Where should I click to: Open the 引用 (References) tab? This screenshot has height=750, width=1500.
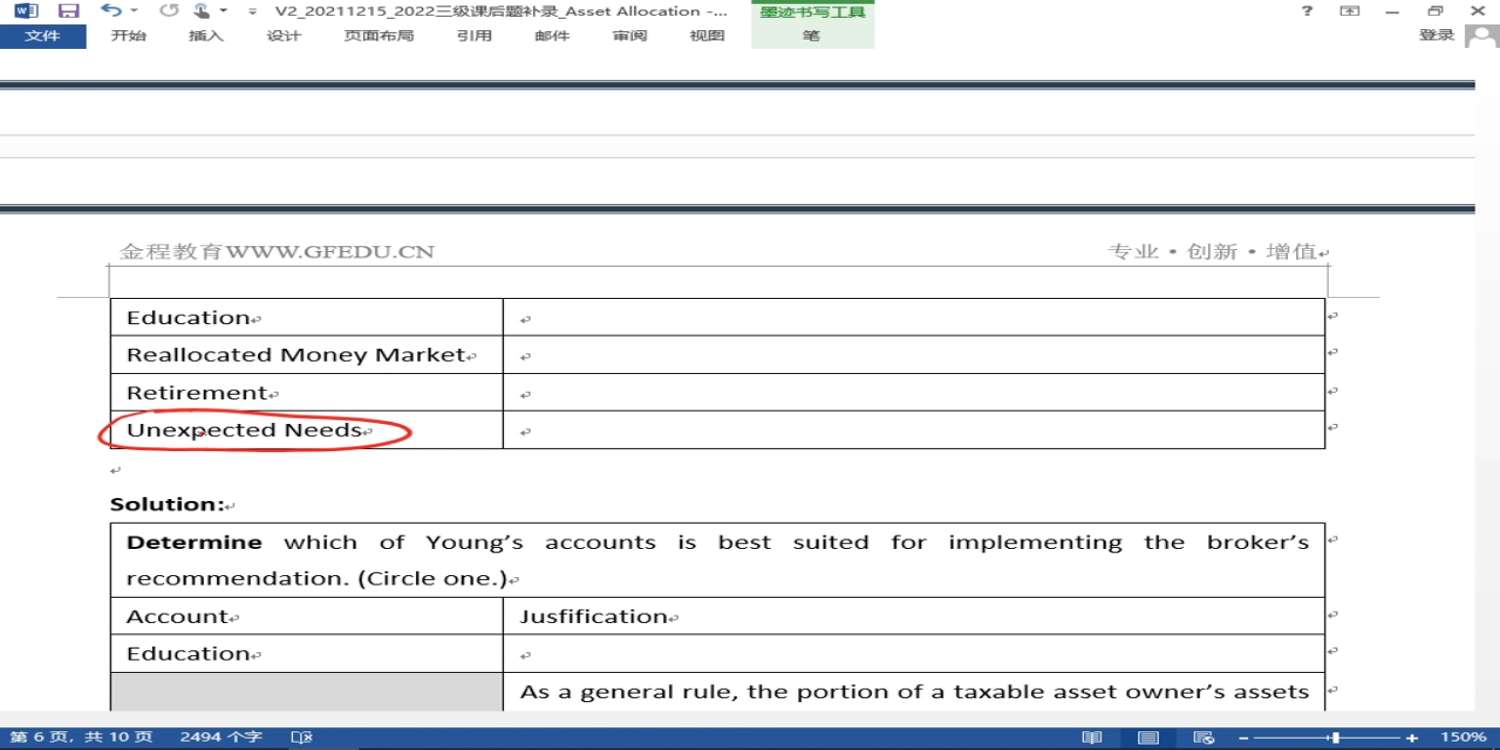point(474,36)
